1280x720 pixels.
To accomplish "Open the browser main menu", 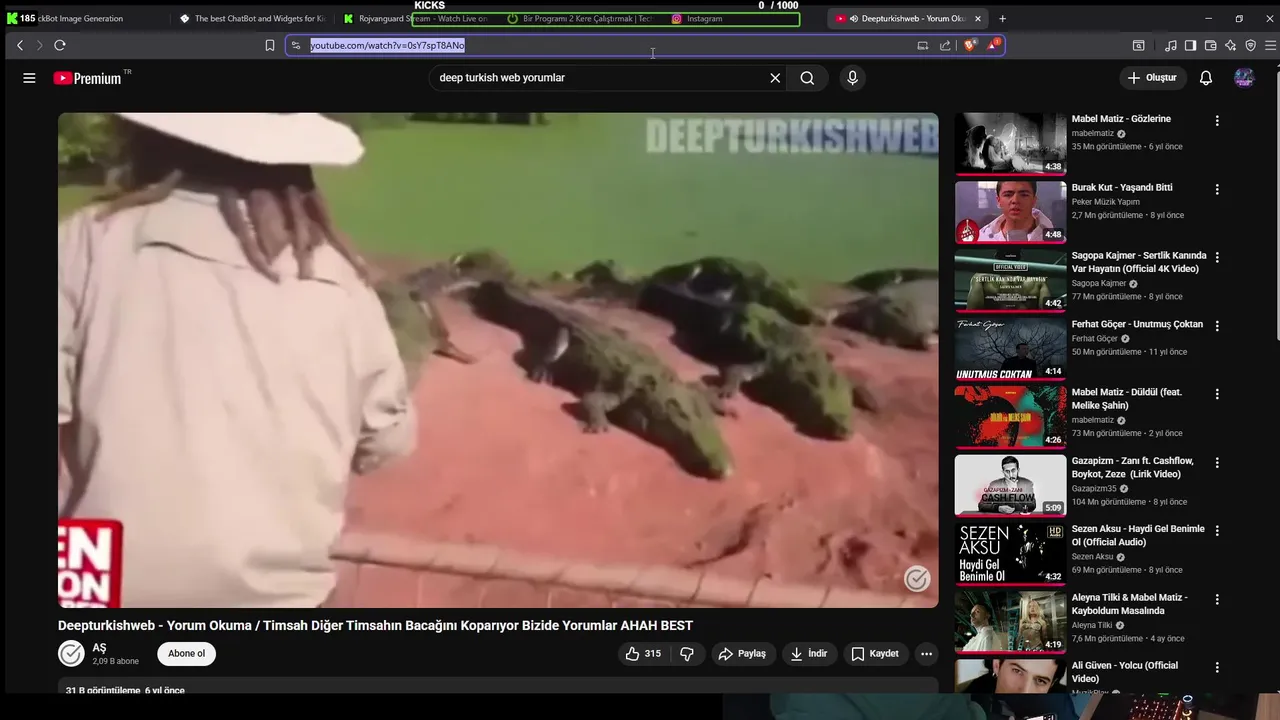I will 1270,45.
